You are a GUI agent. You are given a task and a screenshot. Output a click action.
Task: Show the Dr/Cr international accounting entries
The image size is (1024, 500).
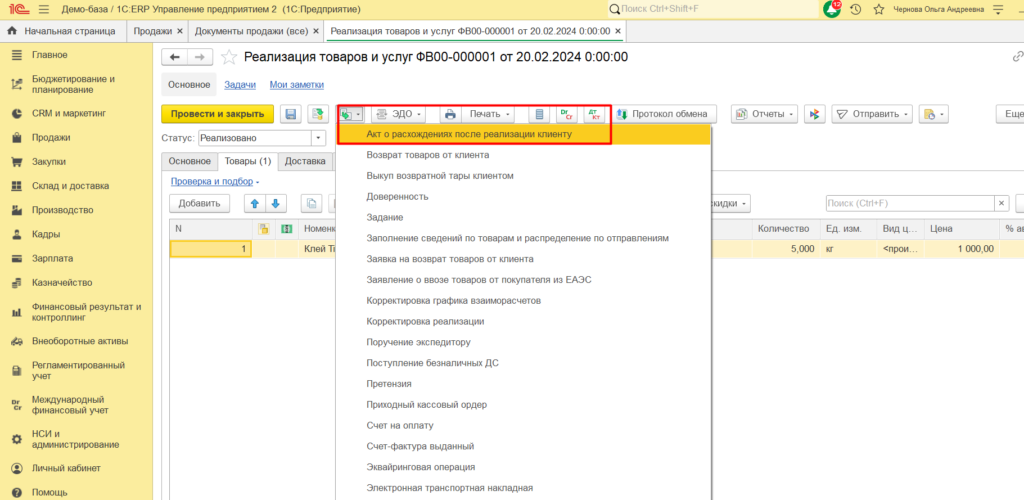566,114
